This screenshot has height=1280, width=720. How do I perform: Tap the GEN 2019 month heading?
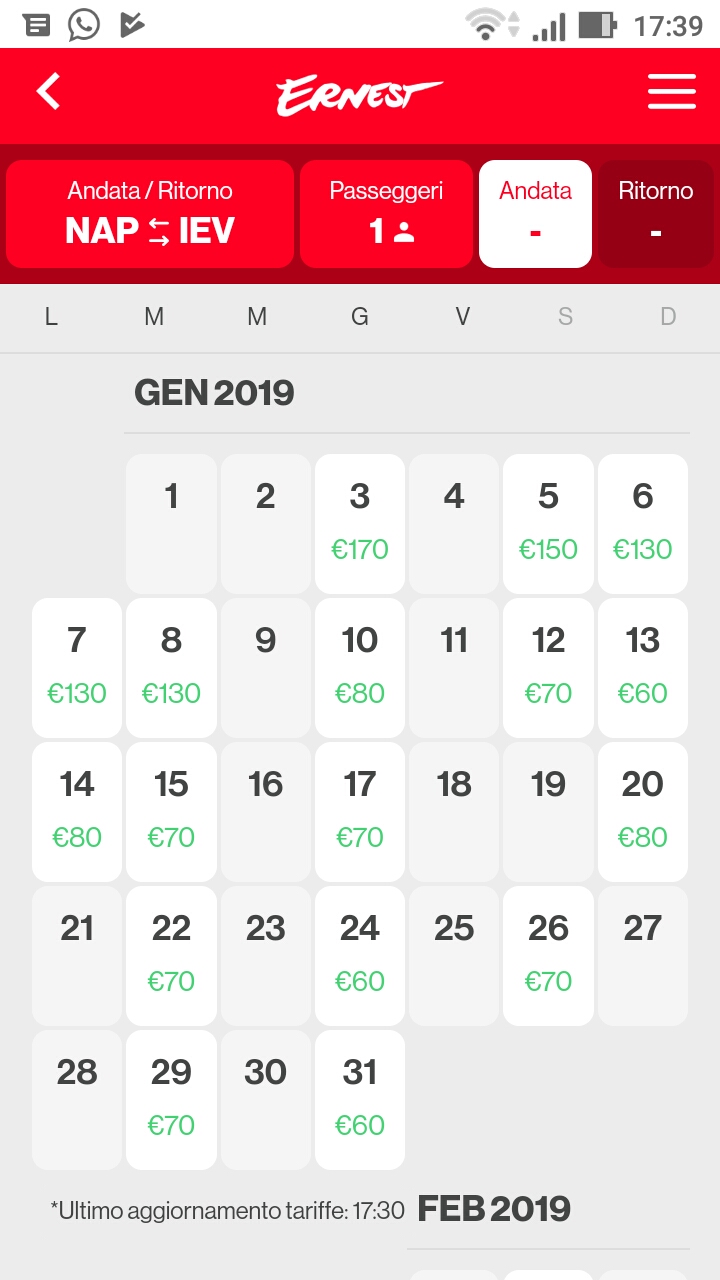(x=214, y=393)
